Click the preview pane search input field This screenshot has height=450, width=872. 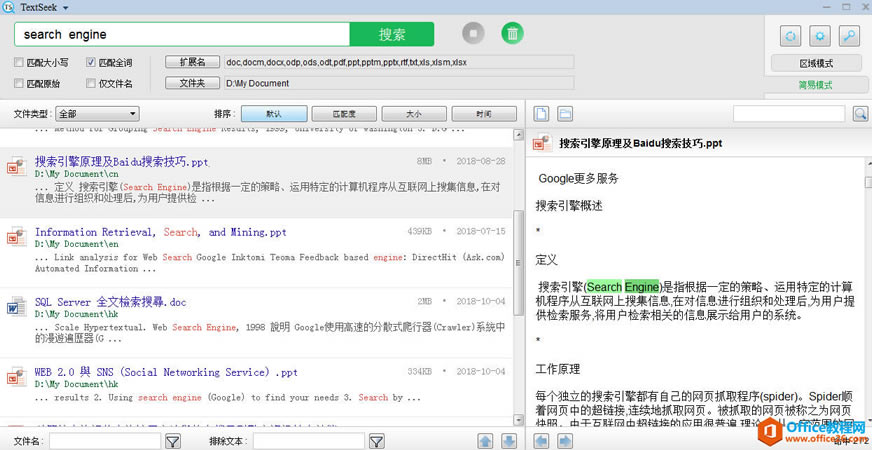click(x=789, y=114)
